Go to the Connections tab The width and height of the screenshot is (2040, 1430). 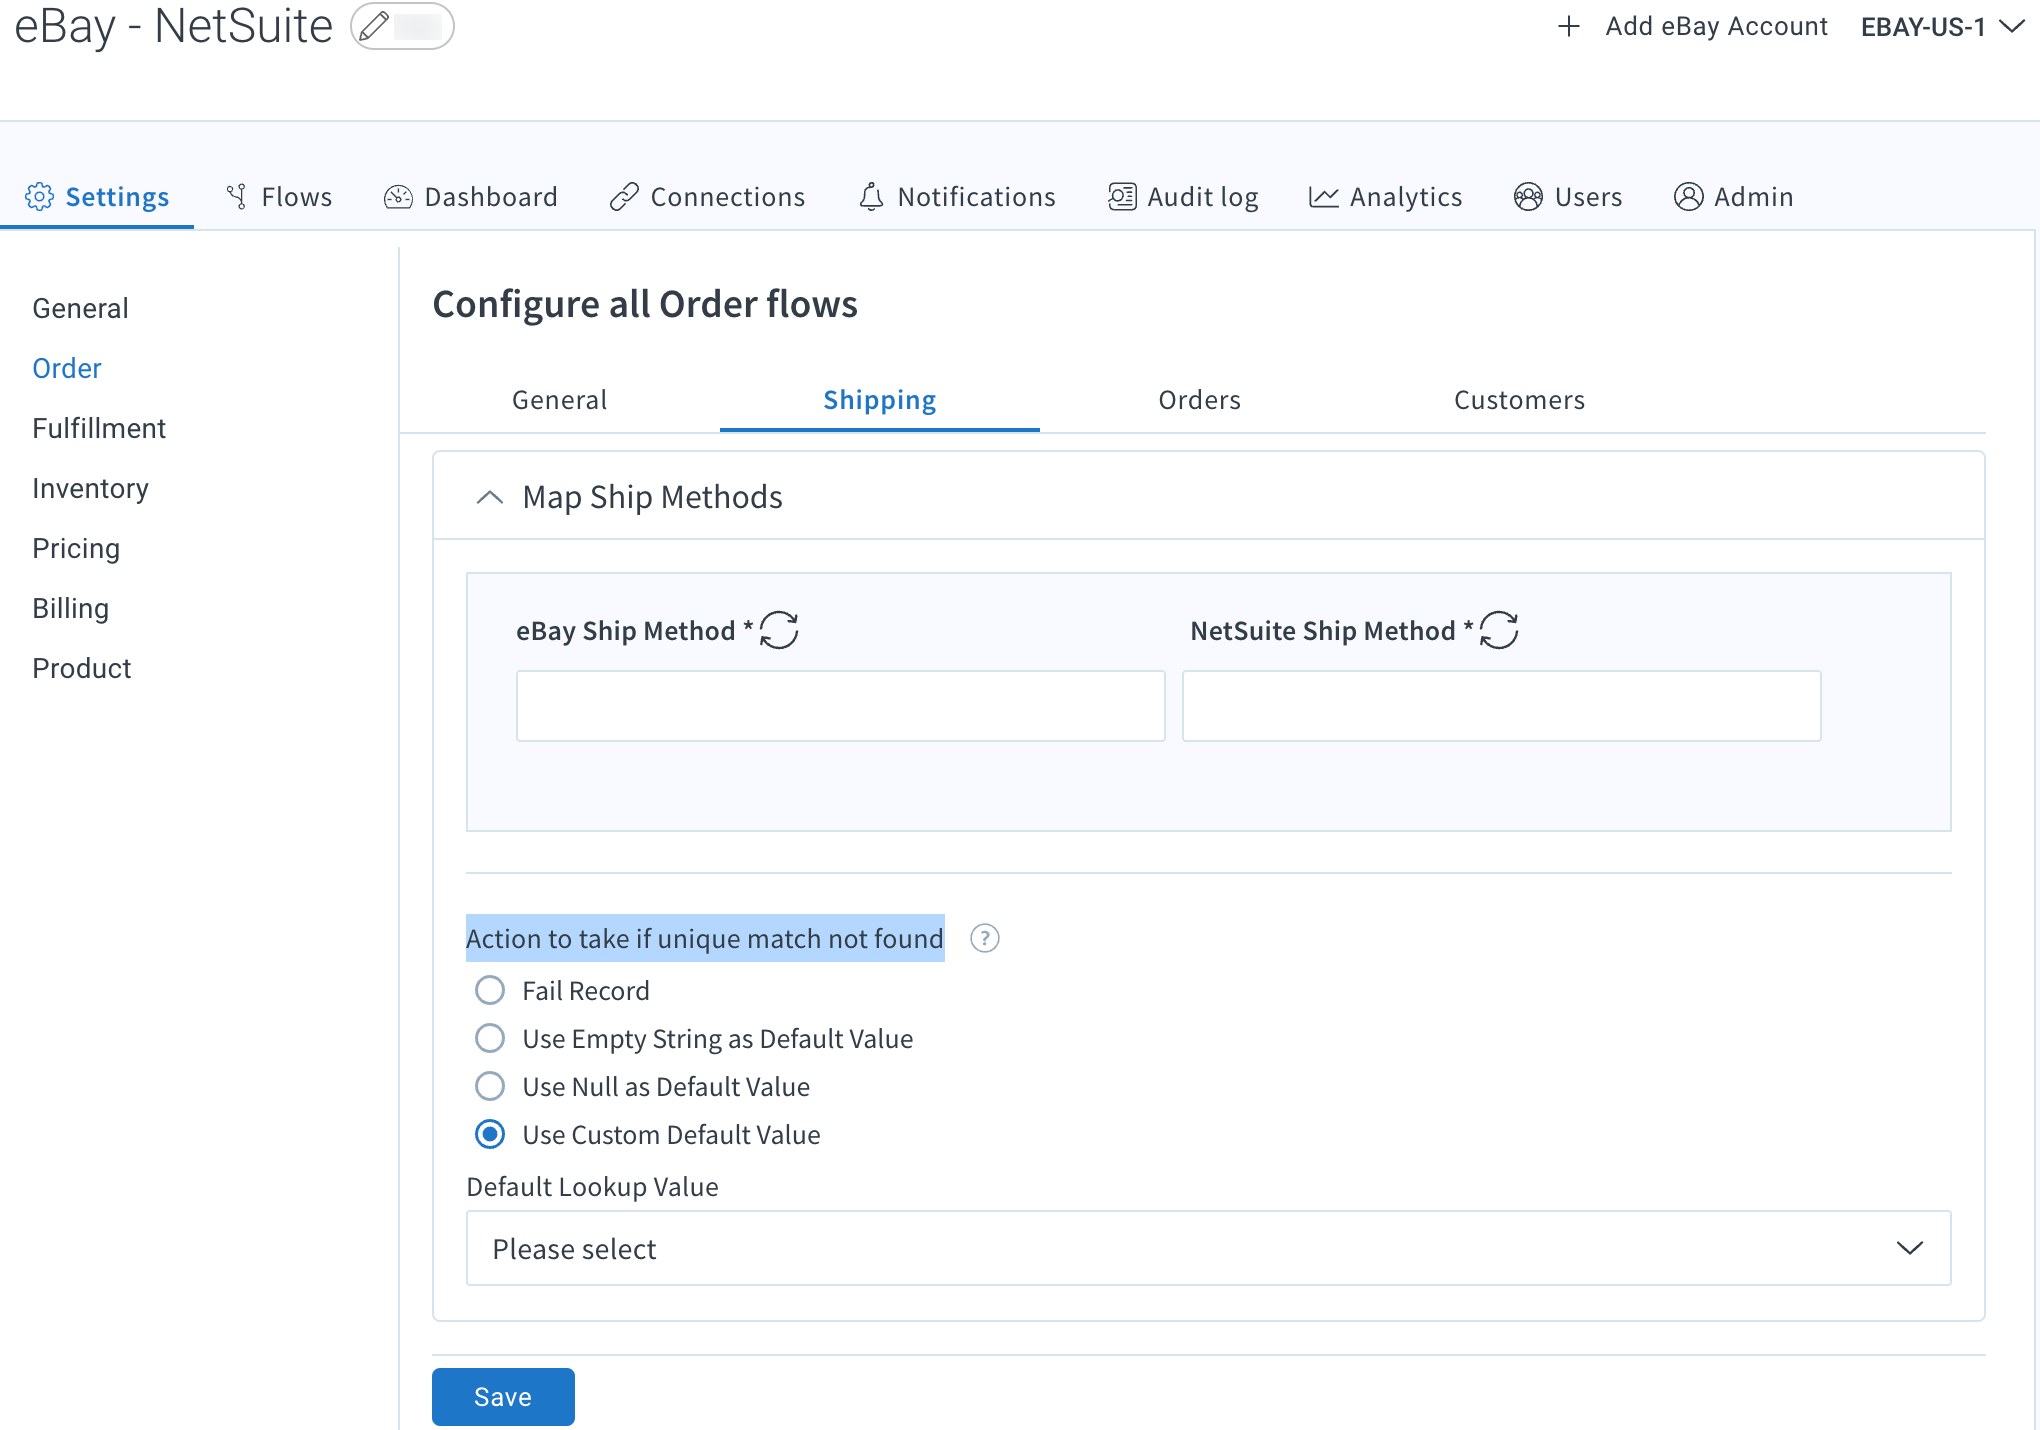707,197
